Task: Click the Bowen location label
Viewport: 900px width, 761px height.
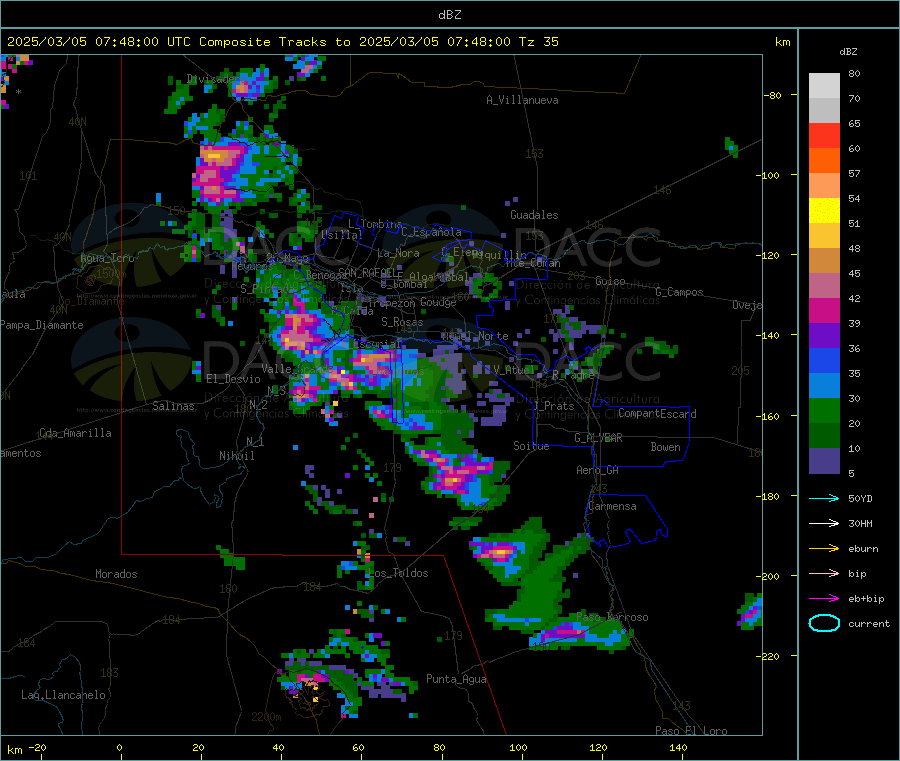Action: tap(665, 447)
